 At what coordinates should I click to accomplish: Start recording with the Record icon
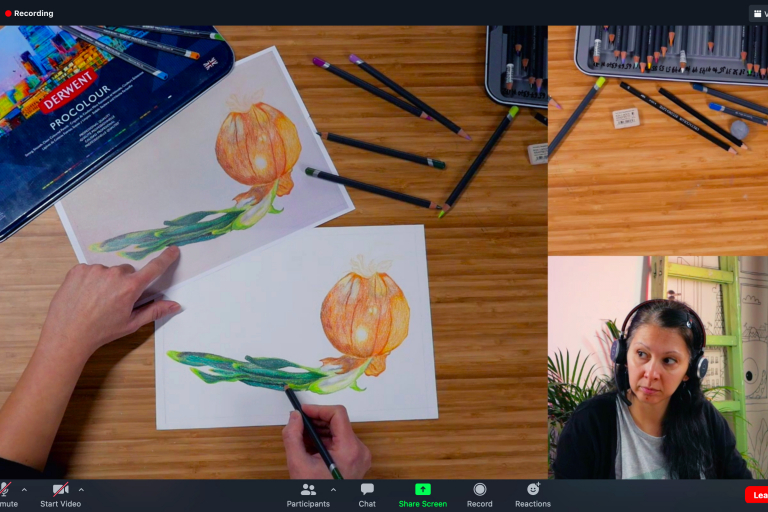point(480,489)
